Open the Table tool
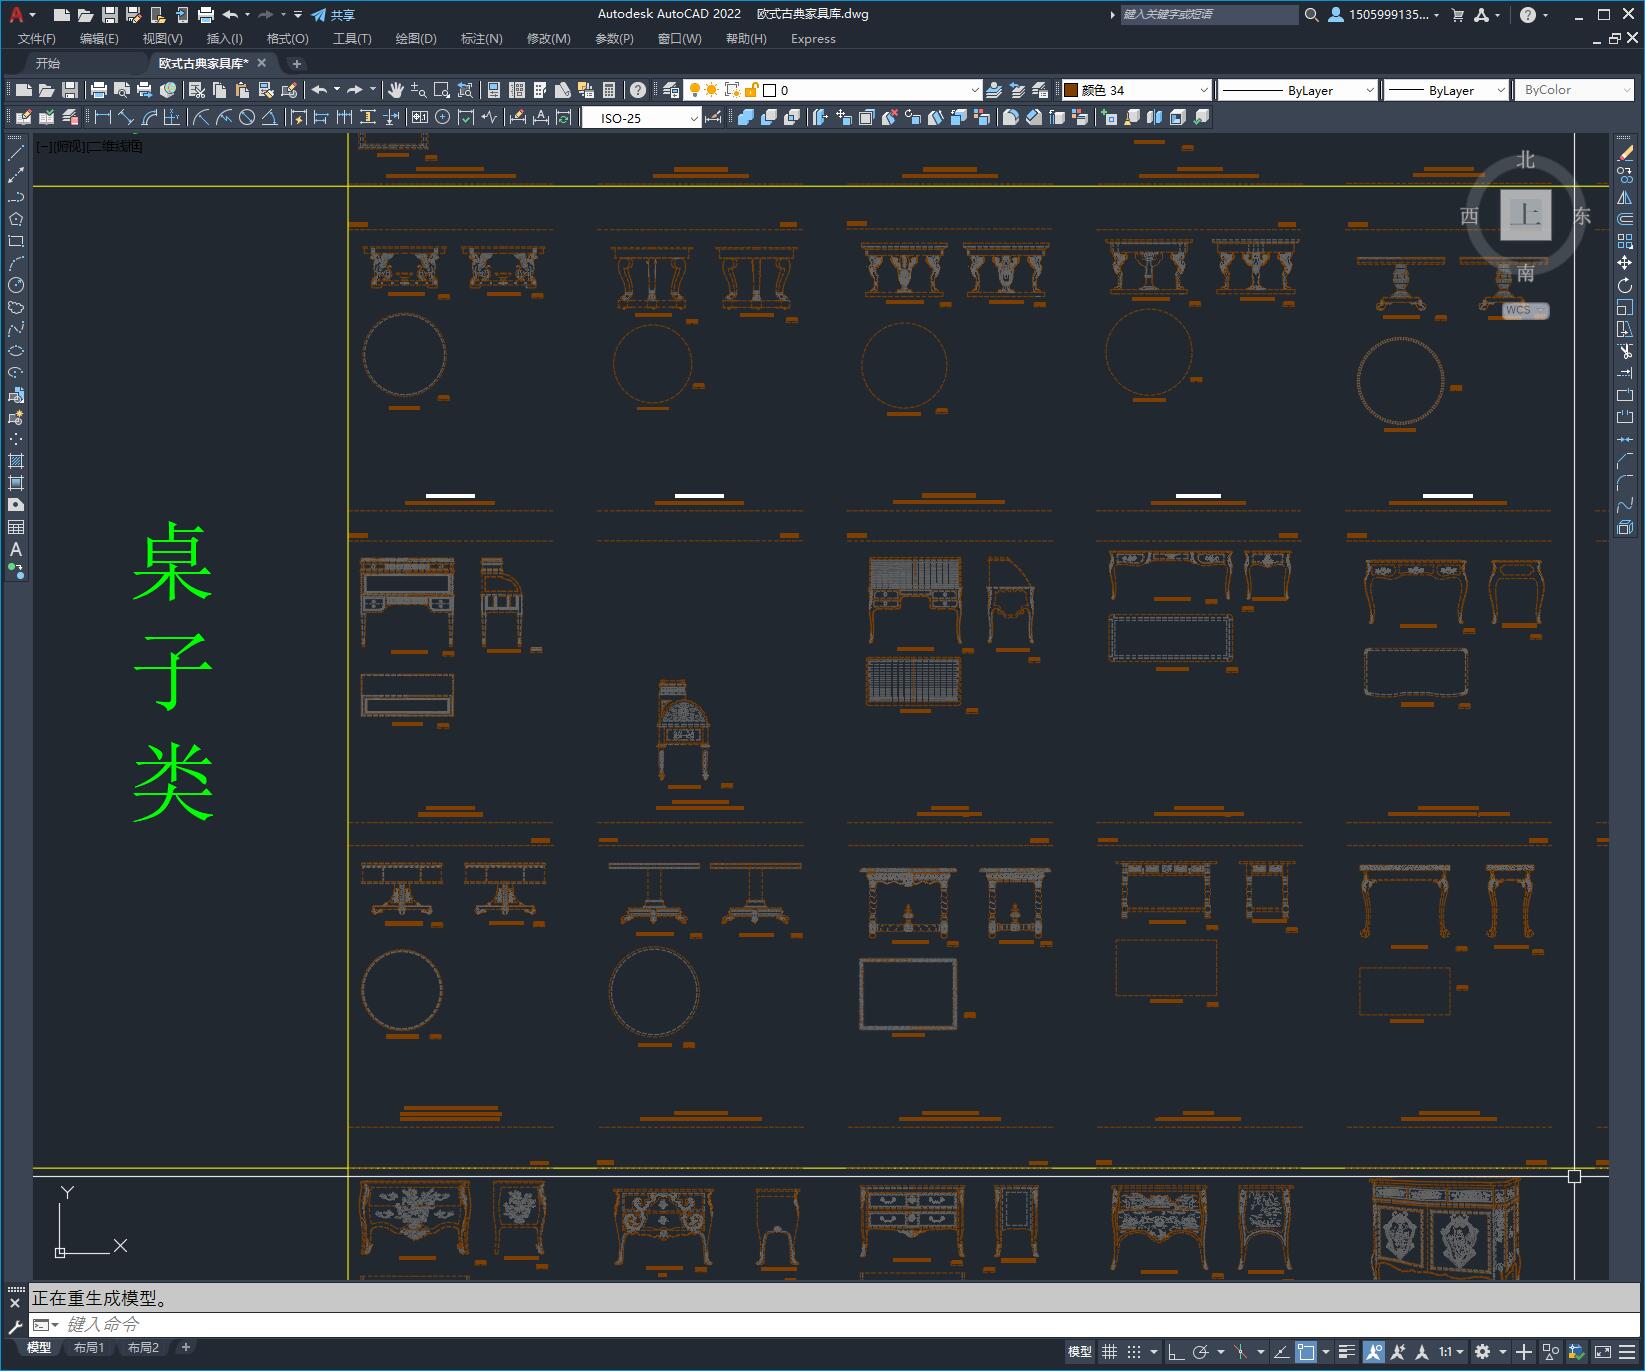This screenshot has height=1371, width=1645. coord(16,527)
